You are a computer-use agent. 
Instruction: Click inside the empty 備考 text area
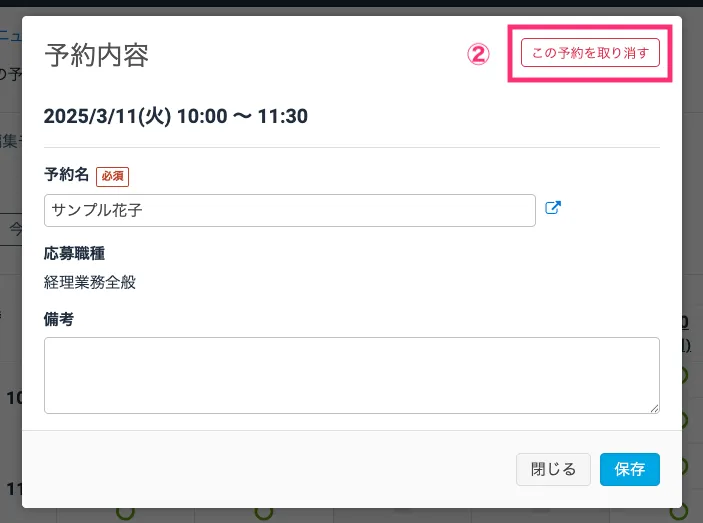pos(351,375)
